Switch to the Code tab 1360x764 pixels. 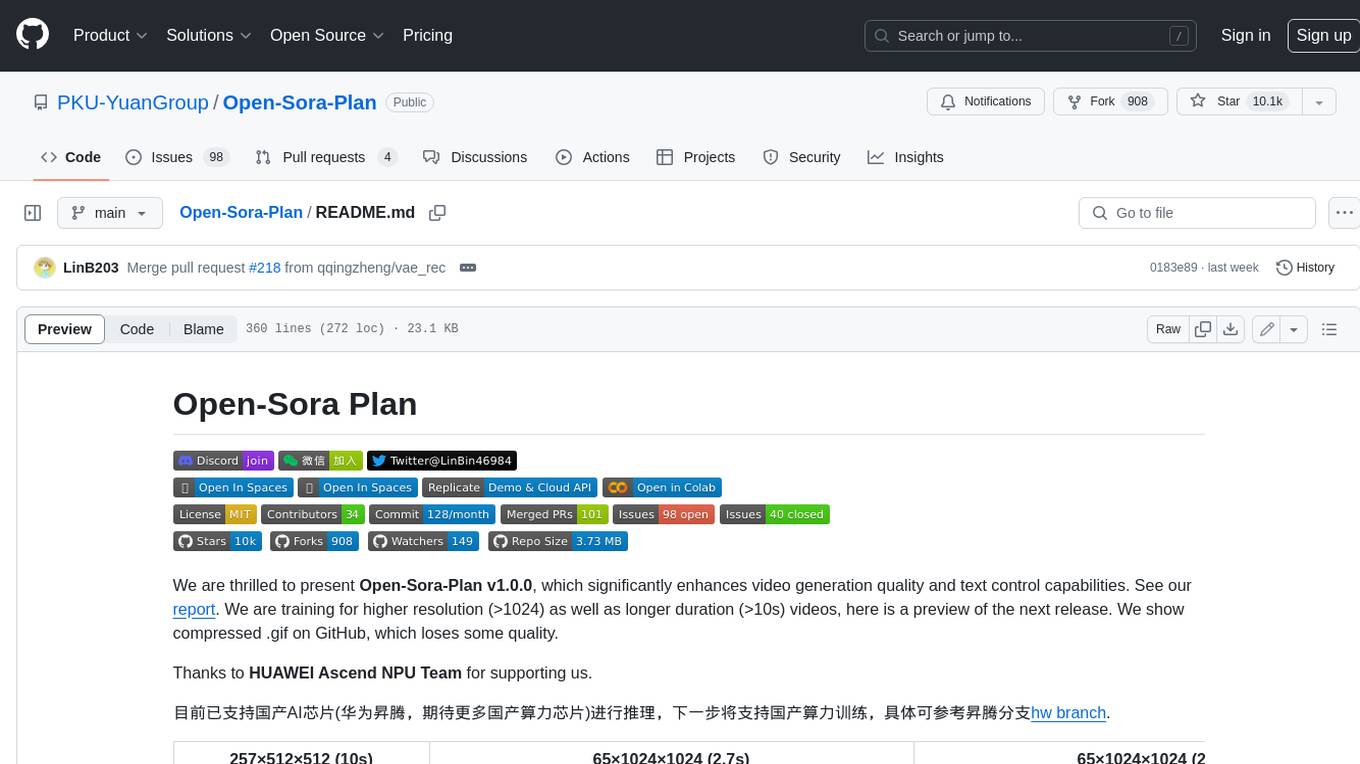[x=71, y=157]
